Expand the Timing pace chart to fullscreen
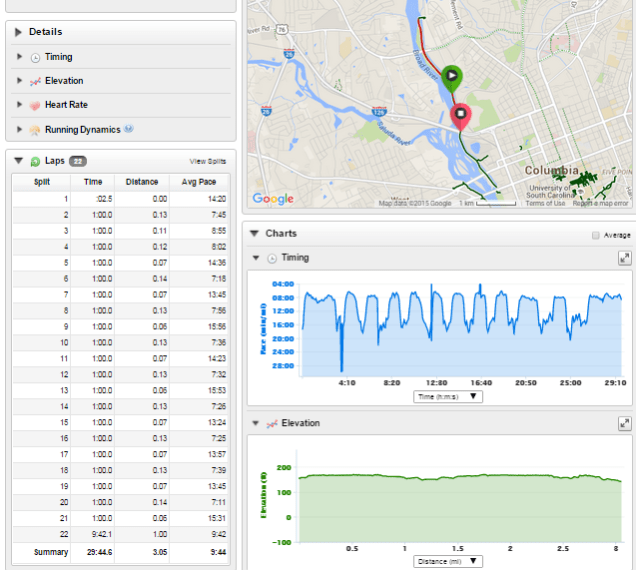Image resolution: width=636 pixels, height=570 pixels. pos(624,258)
